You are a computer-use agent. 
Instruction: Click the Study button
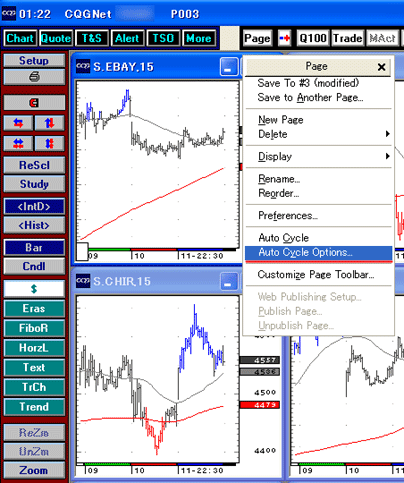point(34,184)
